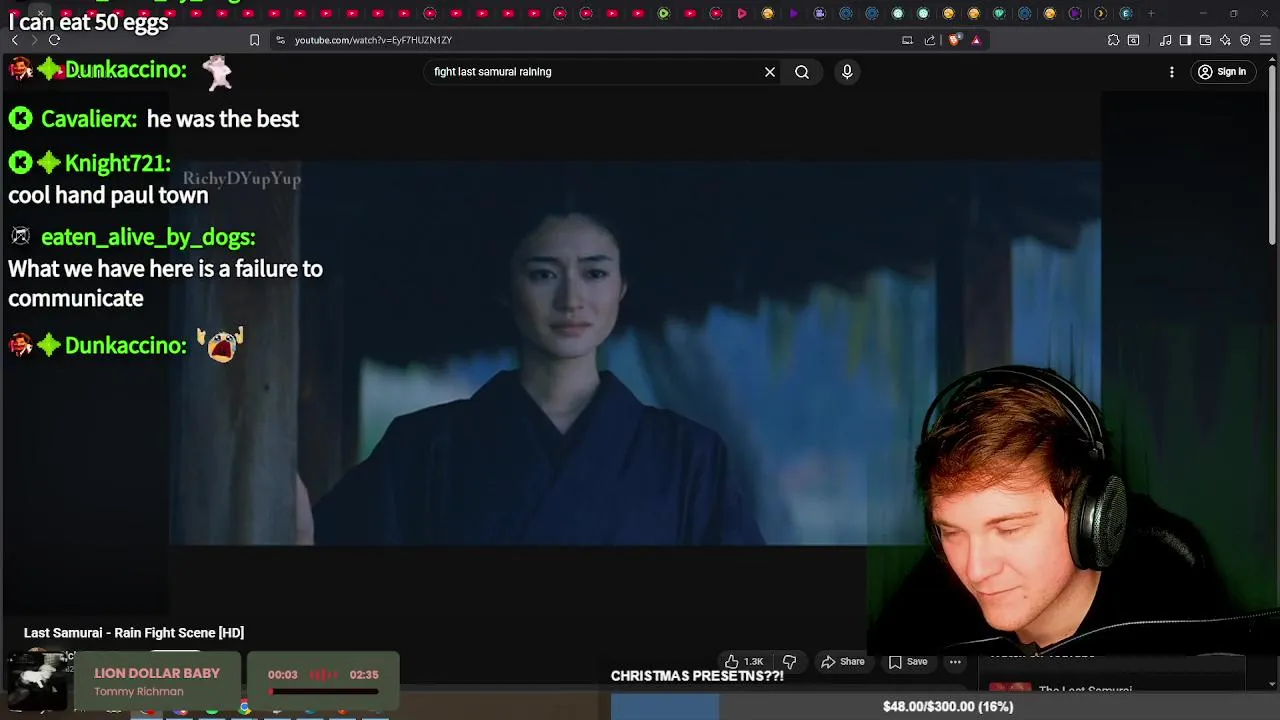Like the video with thumbs up
The image size is (1280, 720).
[744, 662]
